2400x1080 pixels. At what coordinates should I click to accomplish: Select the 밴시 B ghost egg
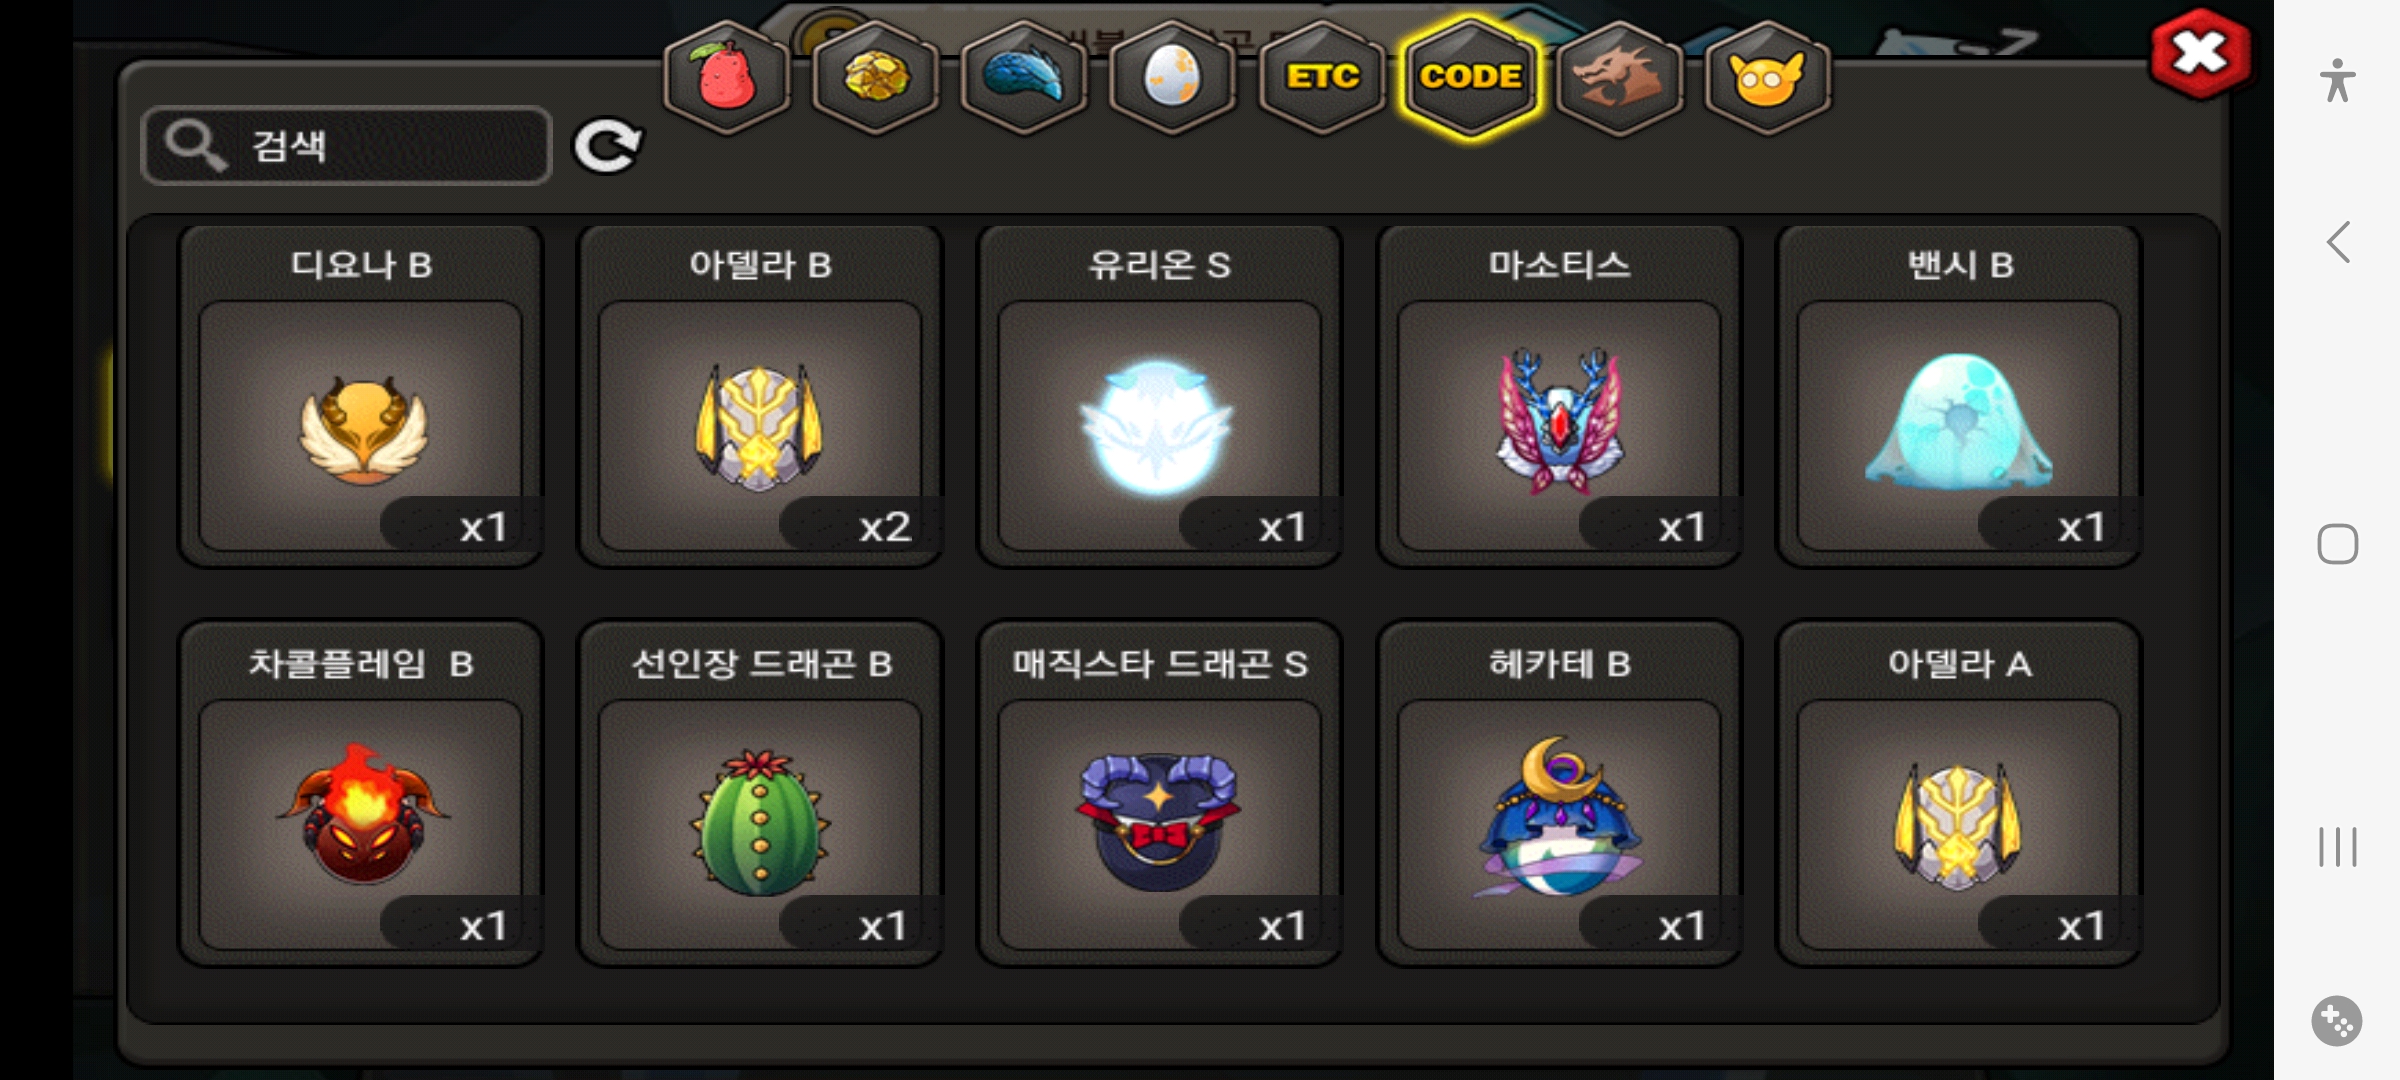[1958, 396]
